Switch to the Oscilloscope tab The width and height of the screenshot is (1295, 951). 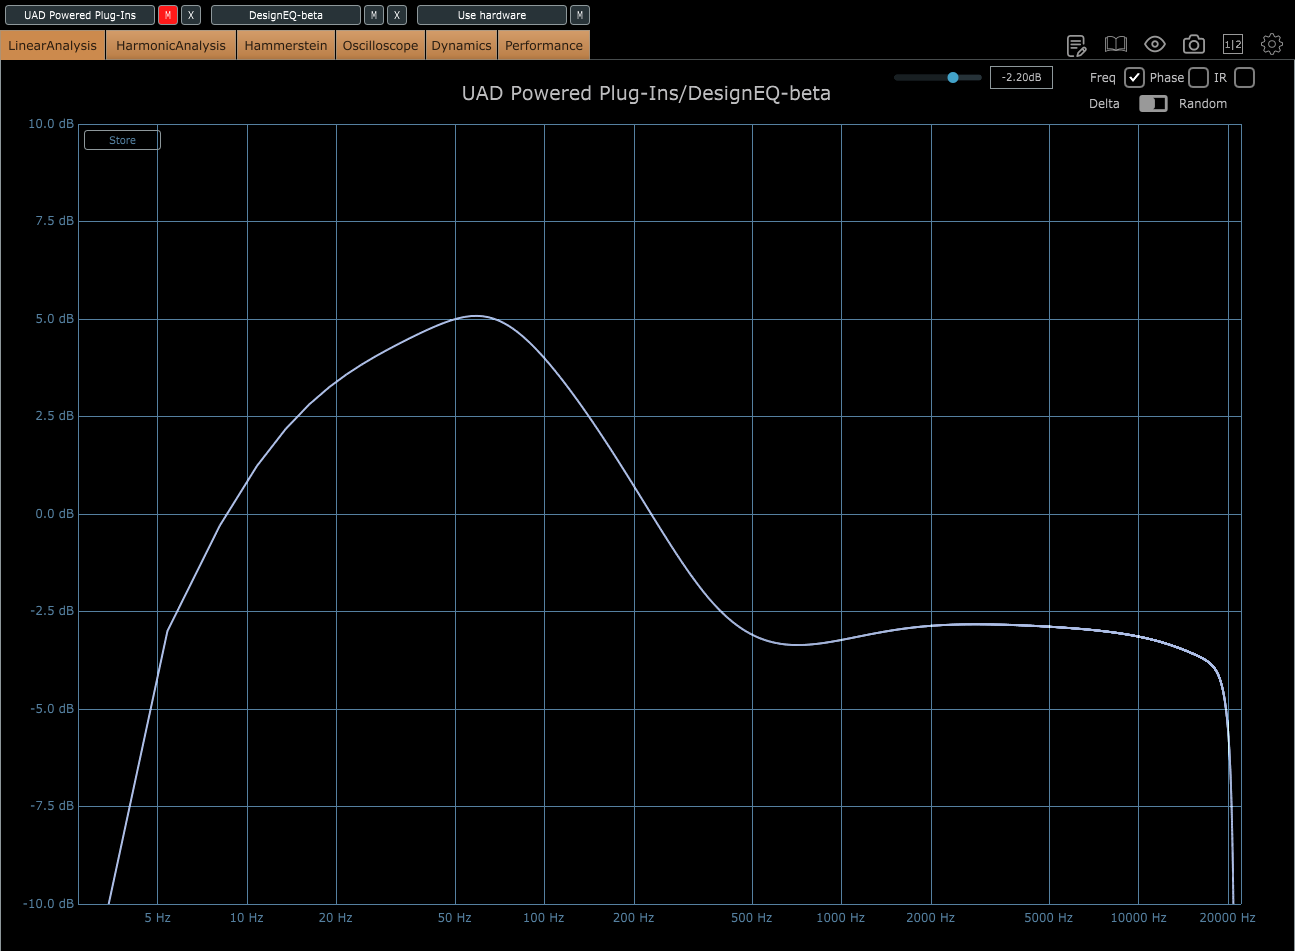(x=380, y=45)
